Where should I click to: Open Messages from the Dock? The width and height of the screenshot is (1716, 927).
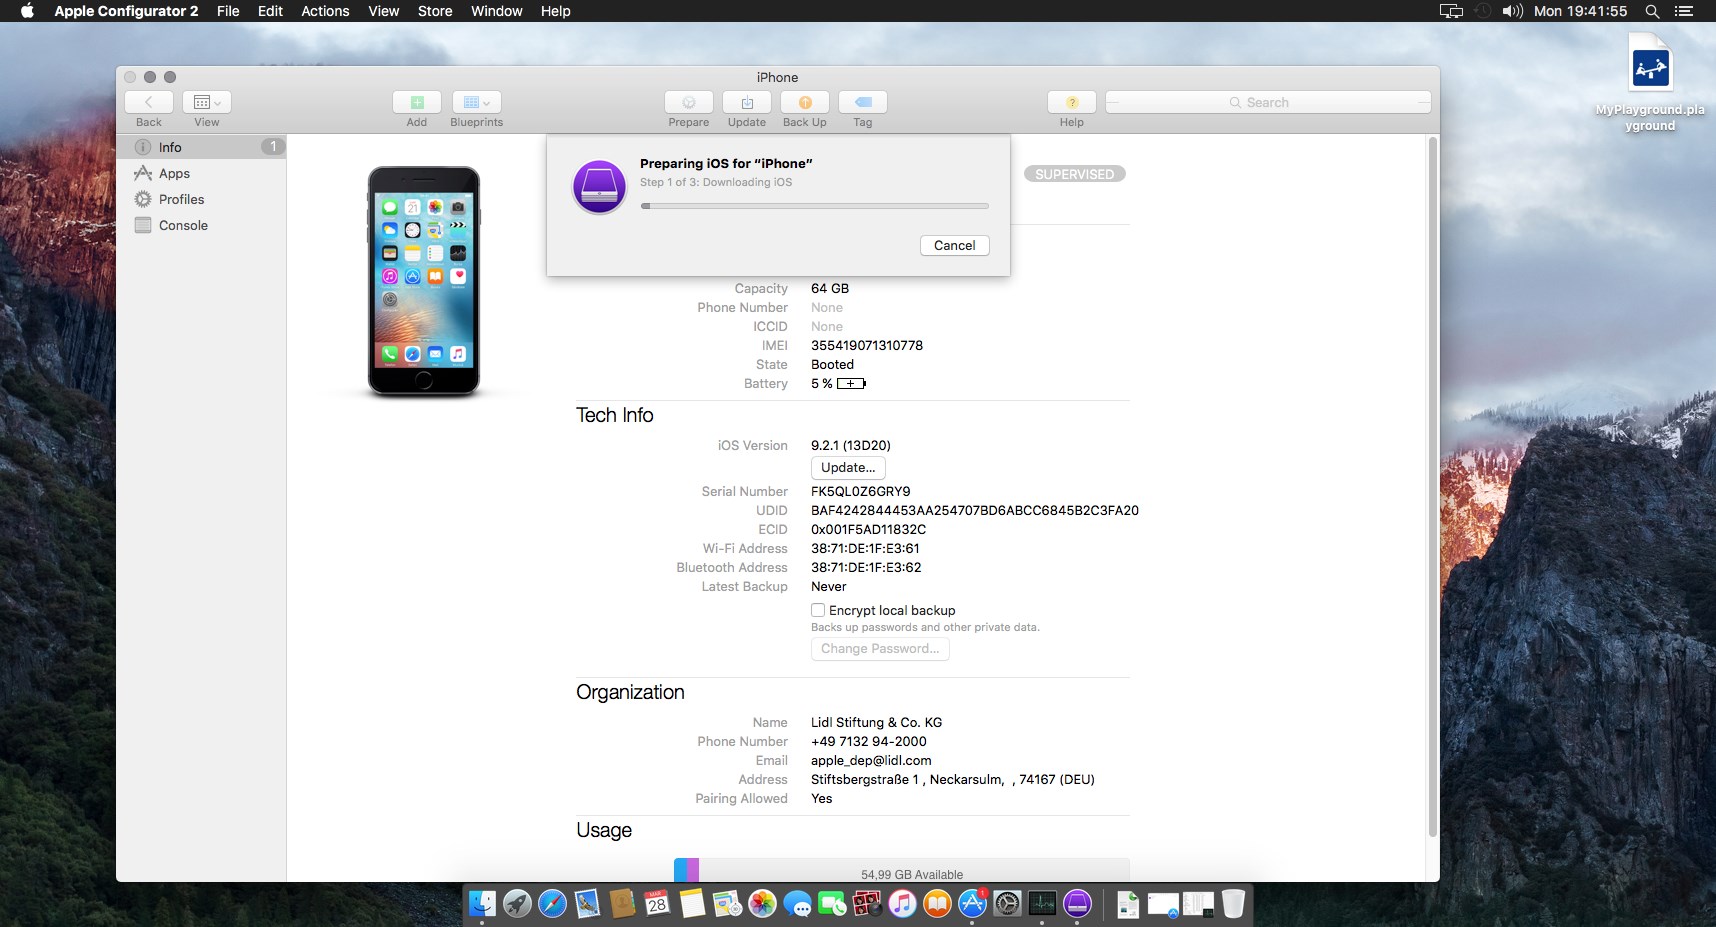[x=797, y=904]
